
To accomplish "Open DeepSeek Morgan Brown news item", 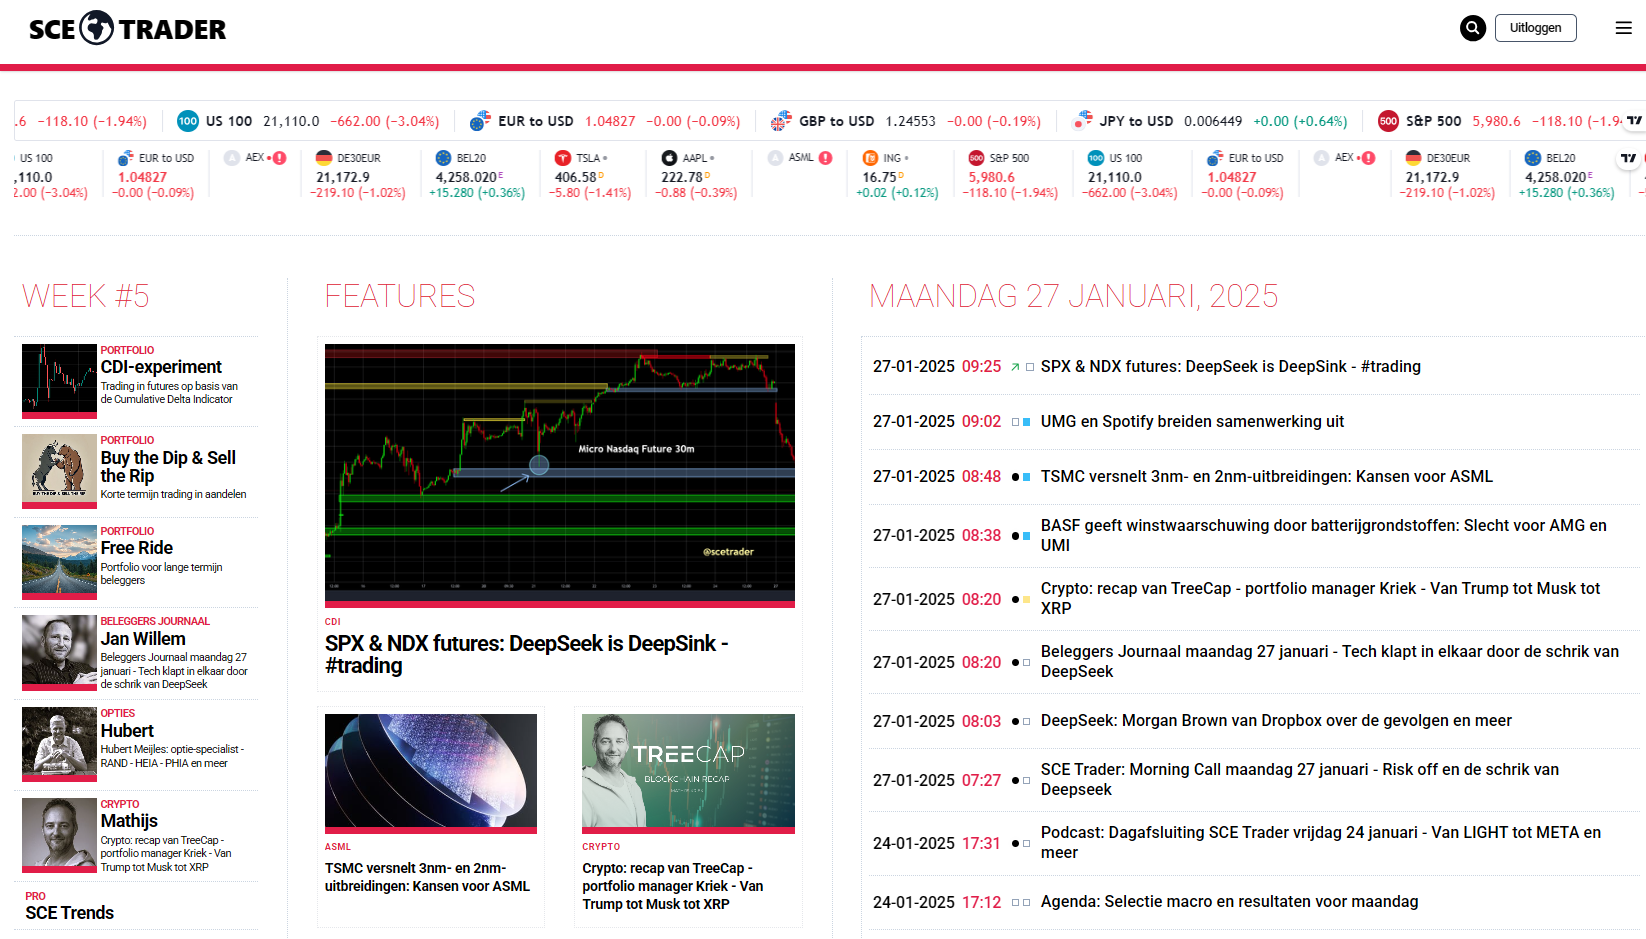I will 1276,721.
